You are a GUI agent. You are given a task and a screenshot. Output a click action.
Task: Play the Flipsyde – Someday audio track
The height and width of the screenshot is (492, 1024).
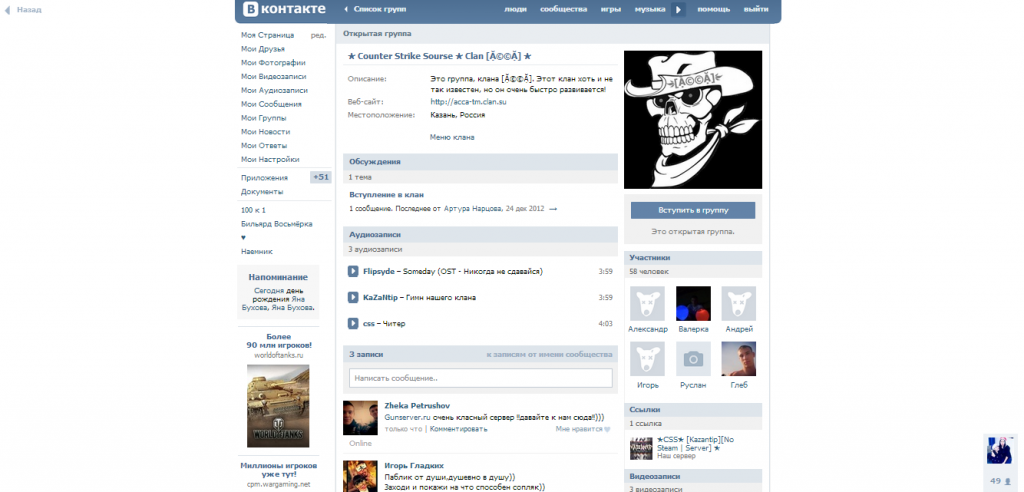[353, 271]
